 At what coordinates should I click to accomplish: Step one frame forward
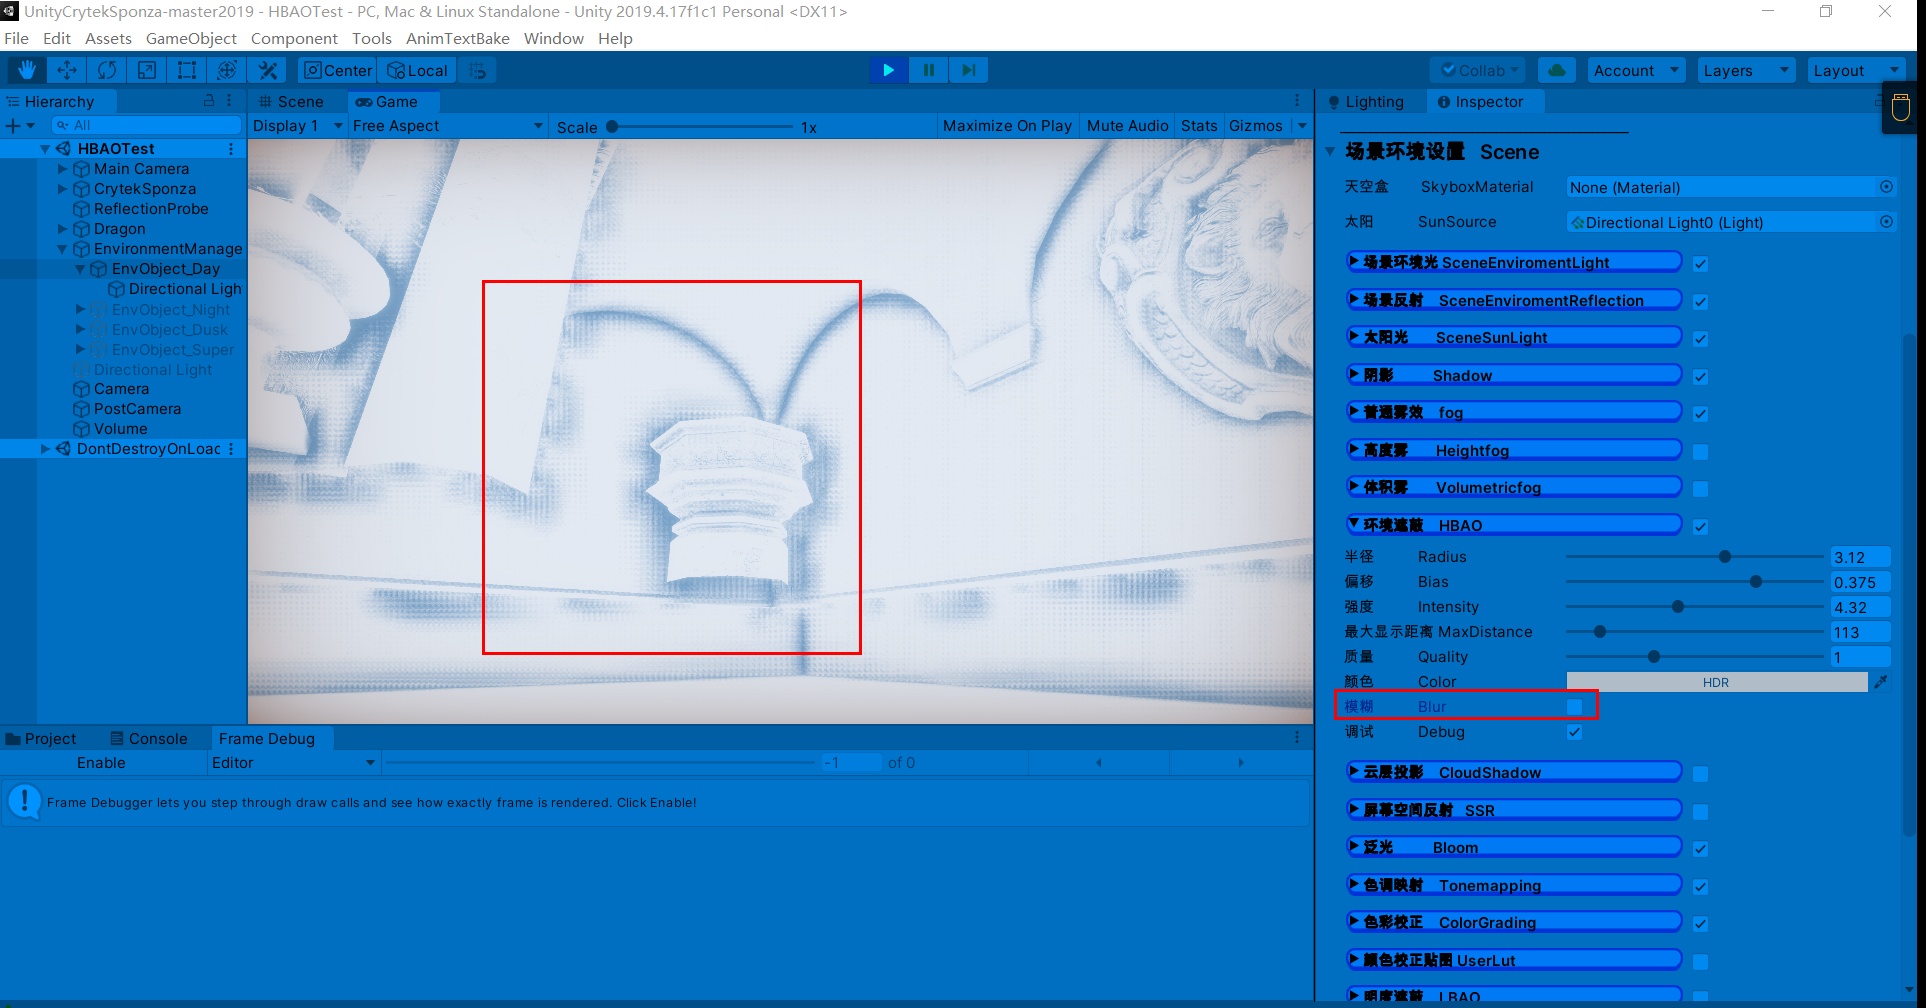968,70
